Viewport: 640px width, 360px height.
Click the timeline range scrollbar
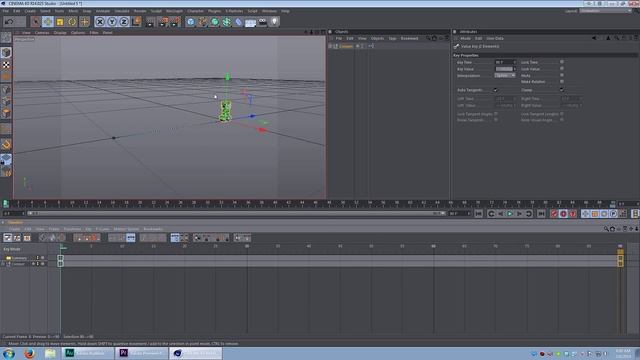pos(236,213)
